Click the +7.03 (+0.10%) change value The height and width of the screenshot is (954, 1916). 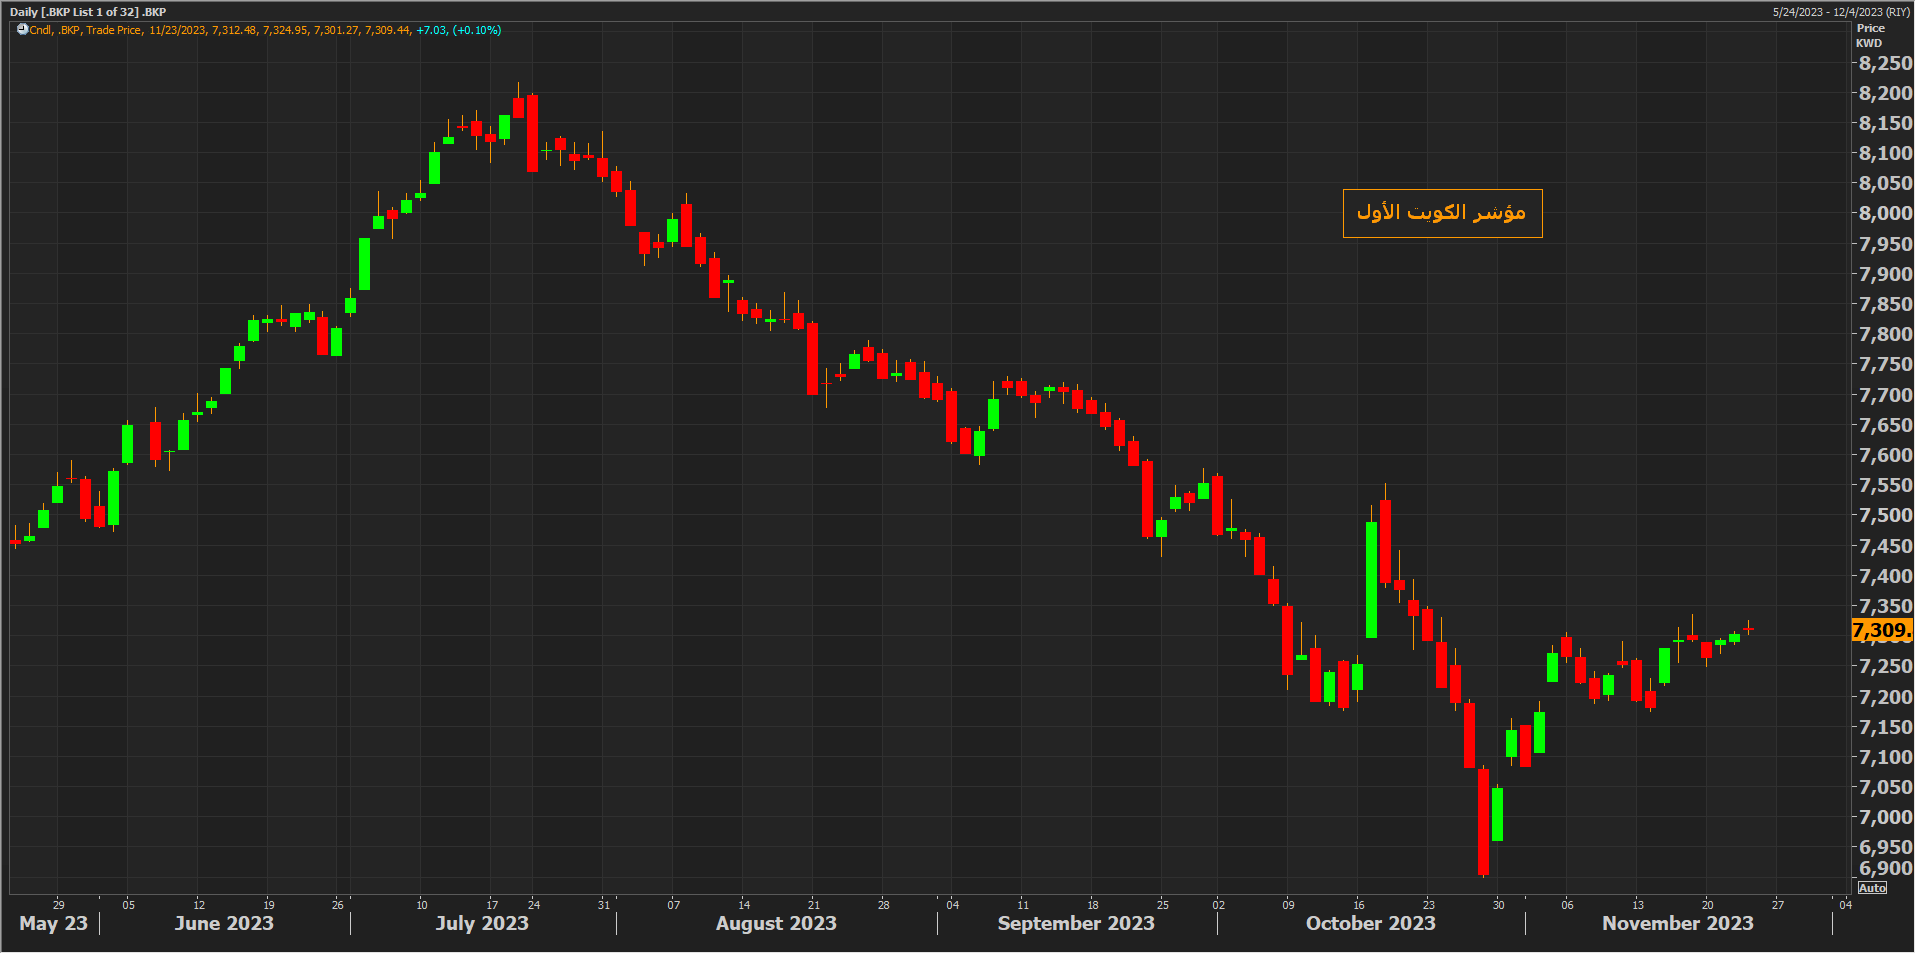coord(459,30)
